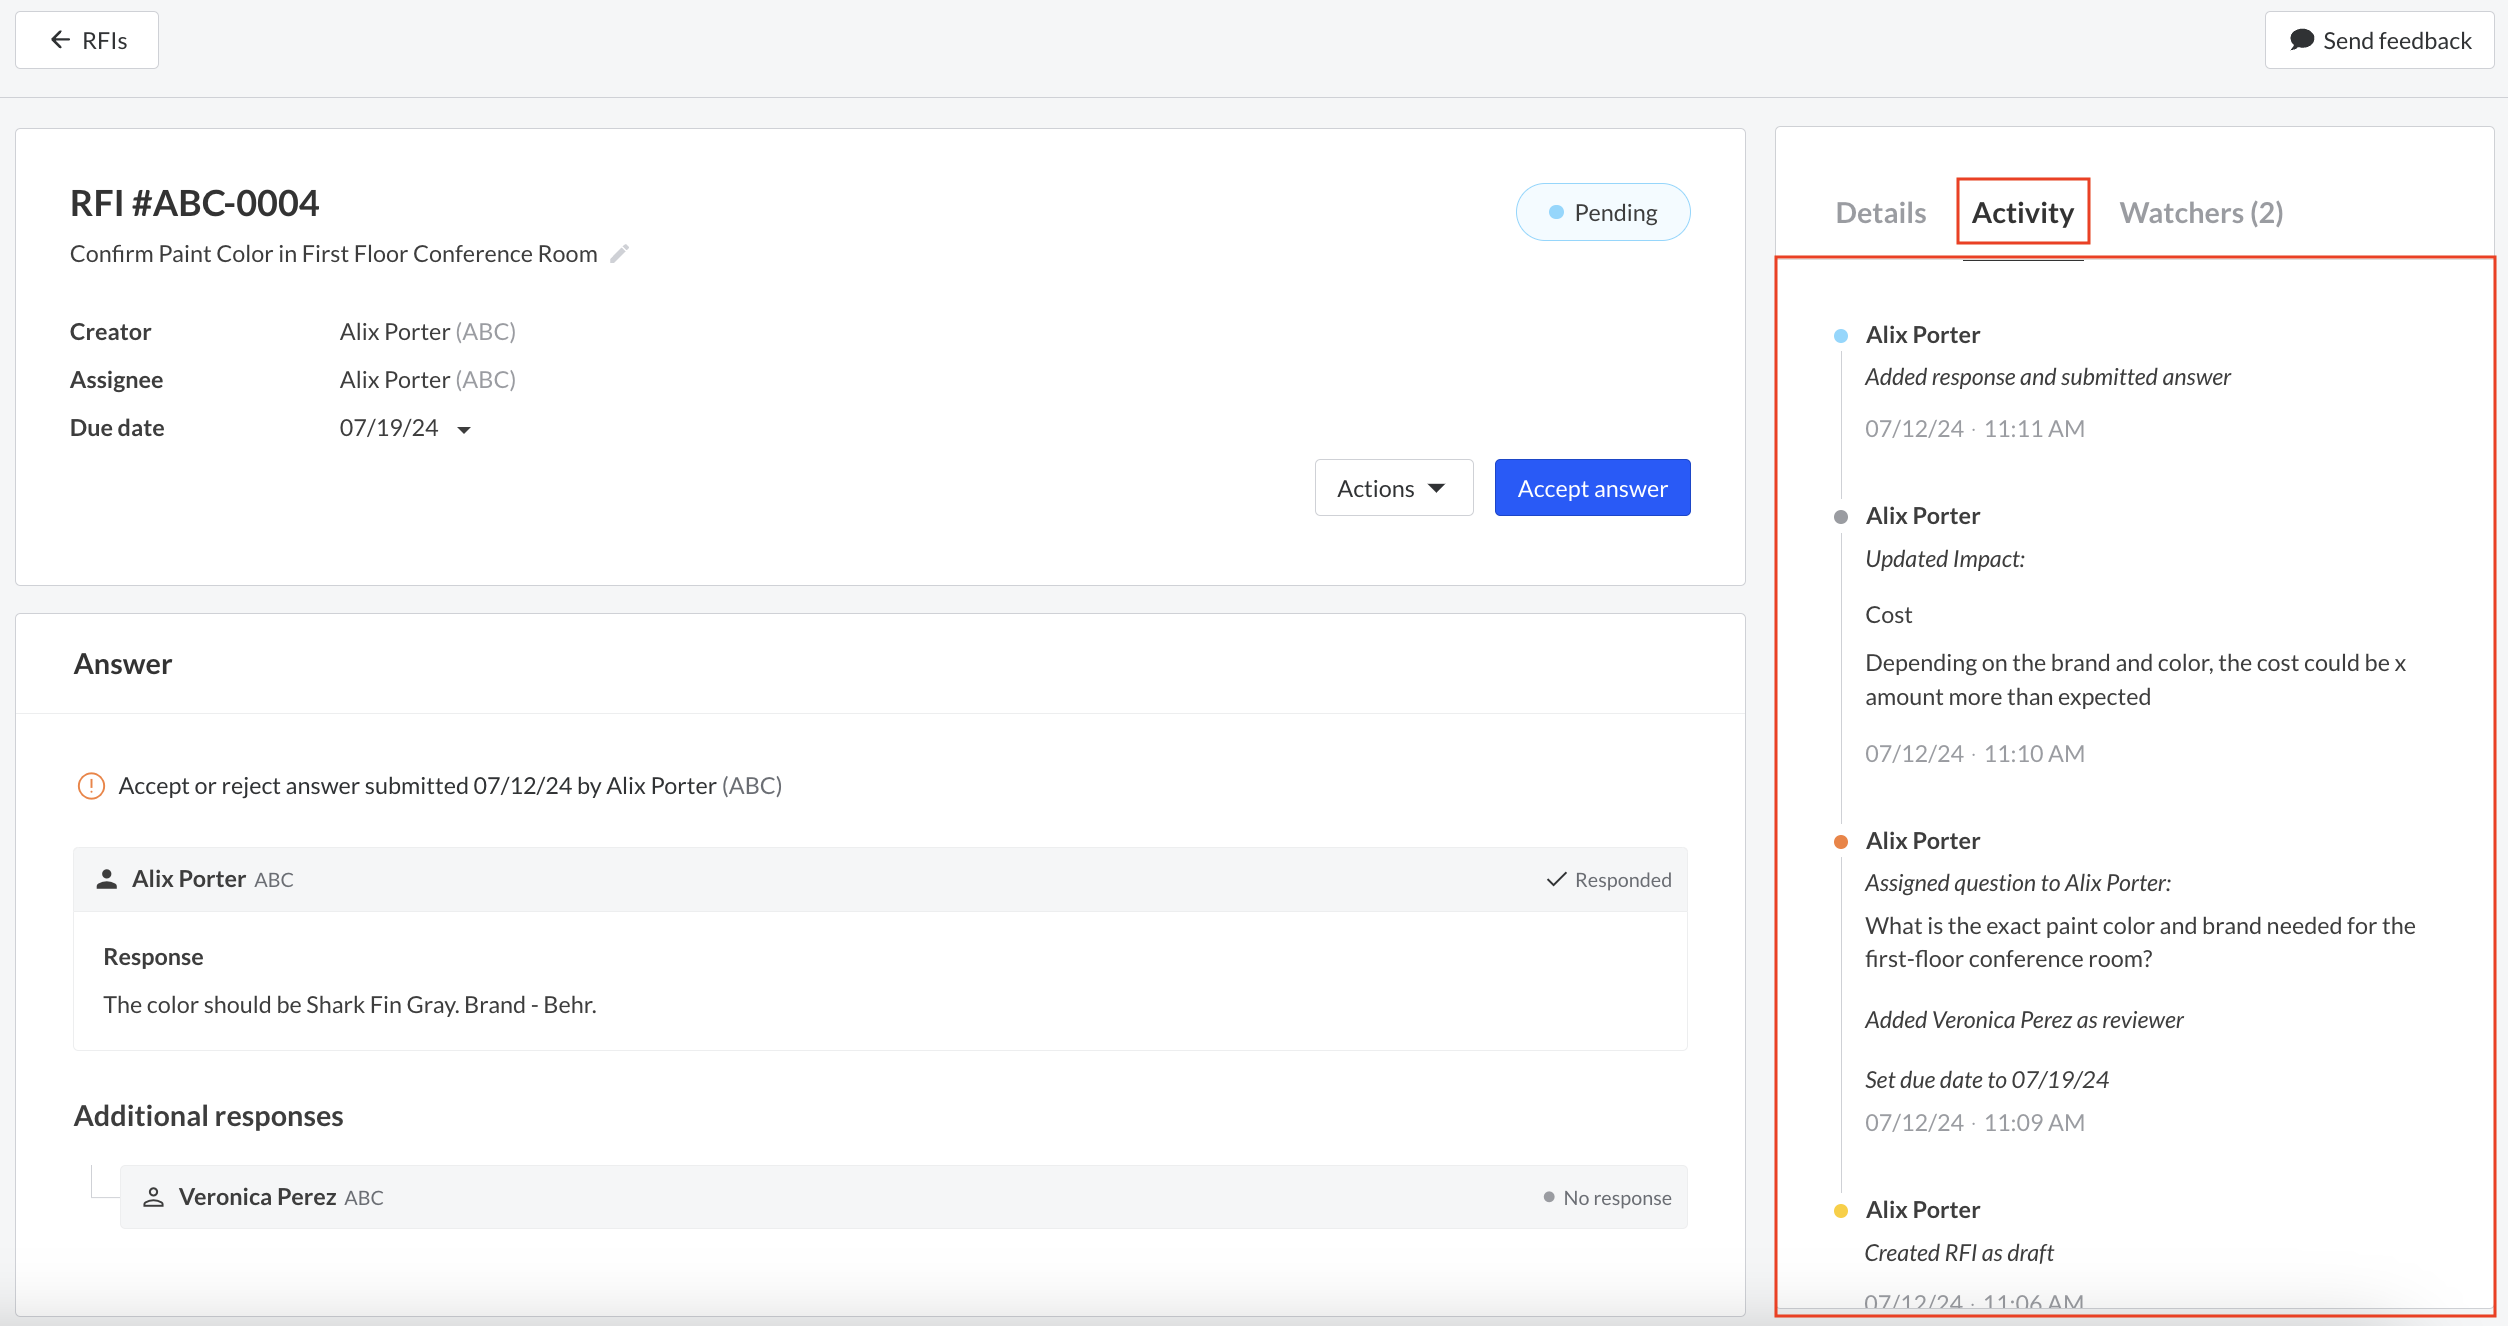Click the Pending status badge
Viewport: 2508px width, 1326px height.
(1602, 212)
